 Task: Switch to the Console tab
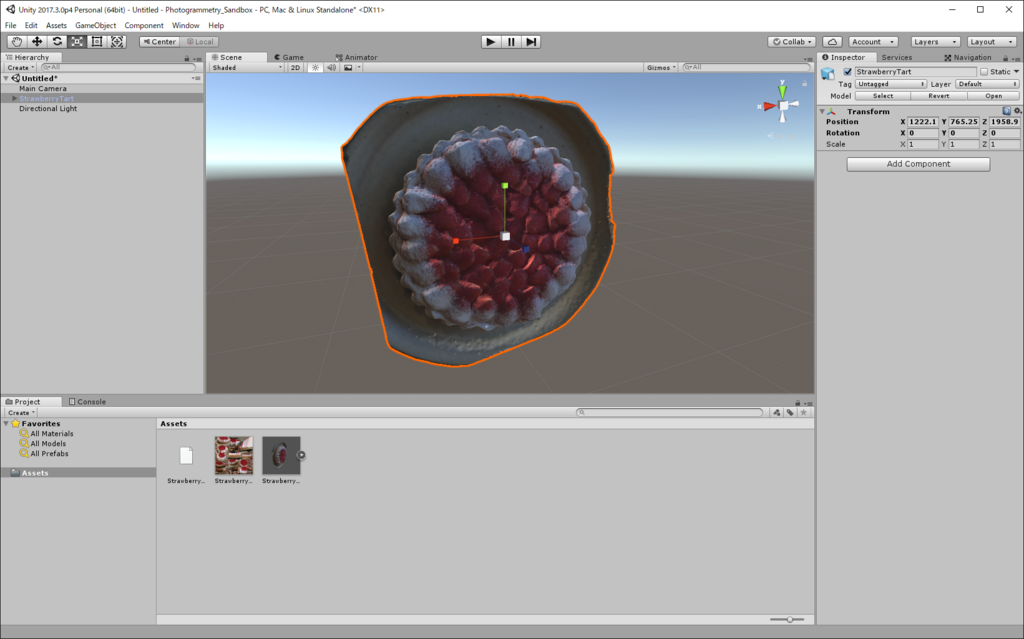87,402
